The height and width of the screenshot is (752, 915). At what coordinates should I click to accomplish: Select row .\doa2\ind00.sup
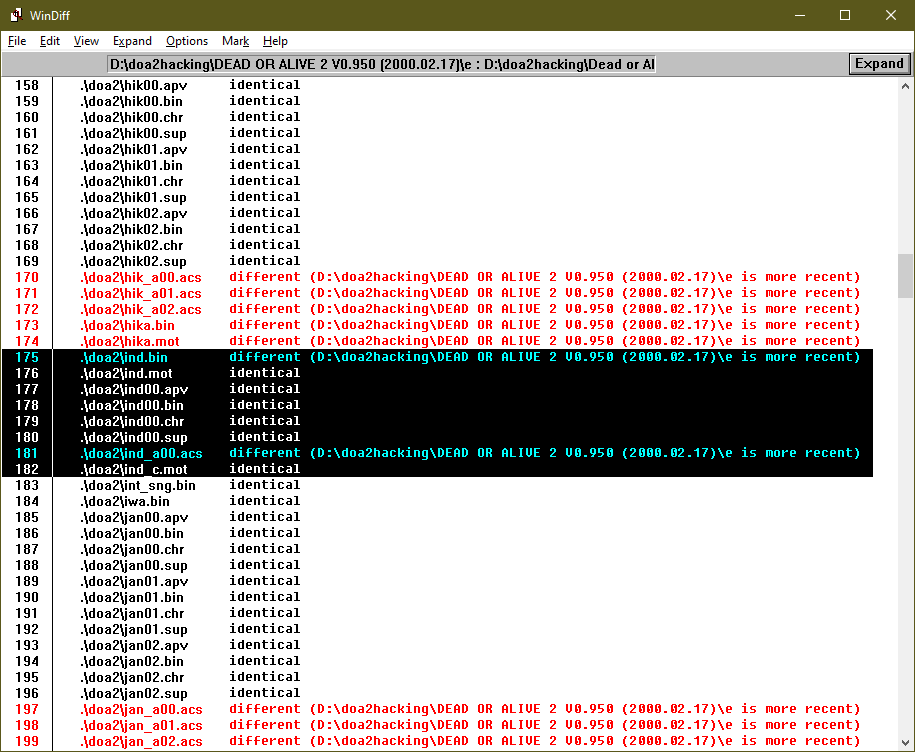(x=437, y=437)
